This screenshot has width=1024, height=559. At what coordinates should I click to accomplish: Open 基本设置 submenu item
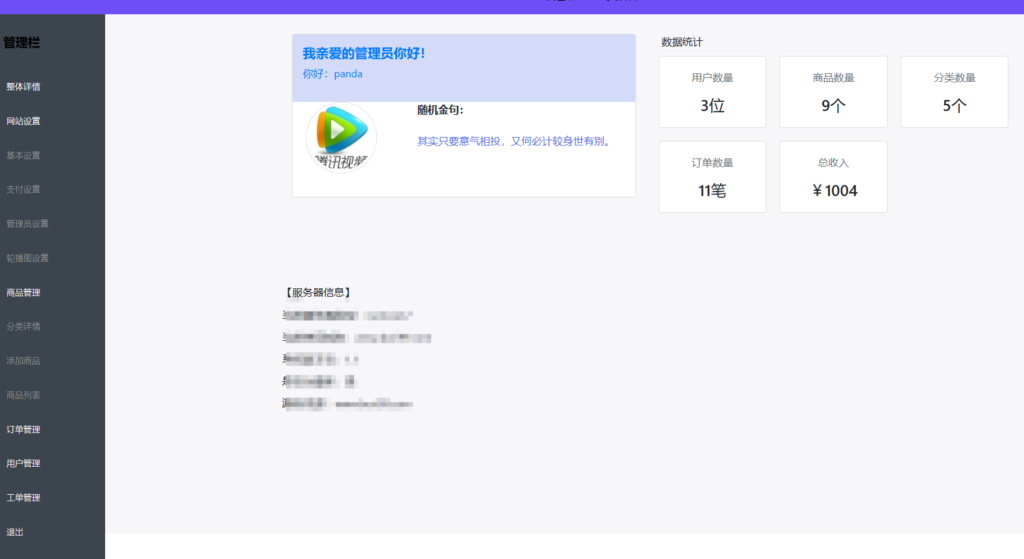point(24,155)
